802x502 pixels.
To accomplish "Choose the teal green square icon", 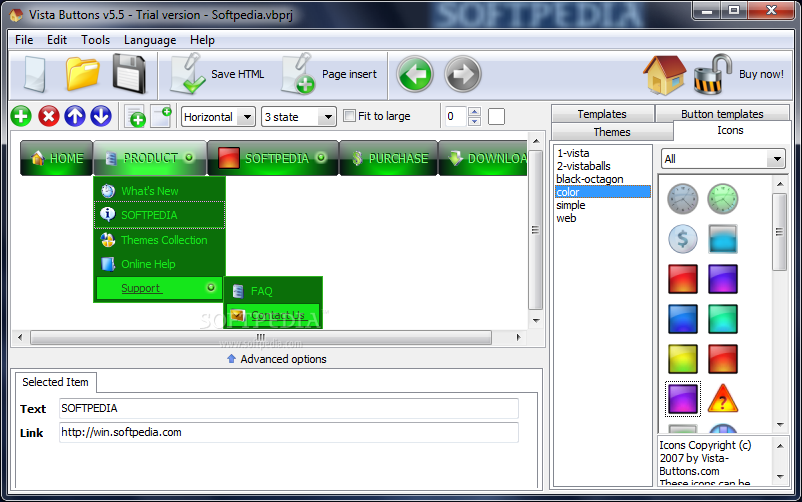I will pos(722,319).
